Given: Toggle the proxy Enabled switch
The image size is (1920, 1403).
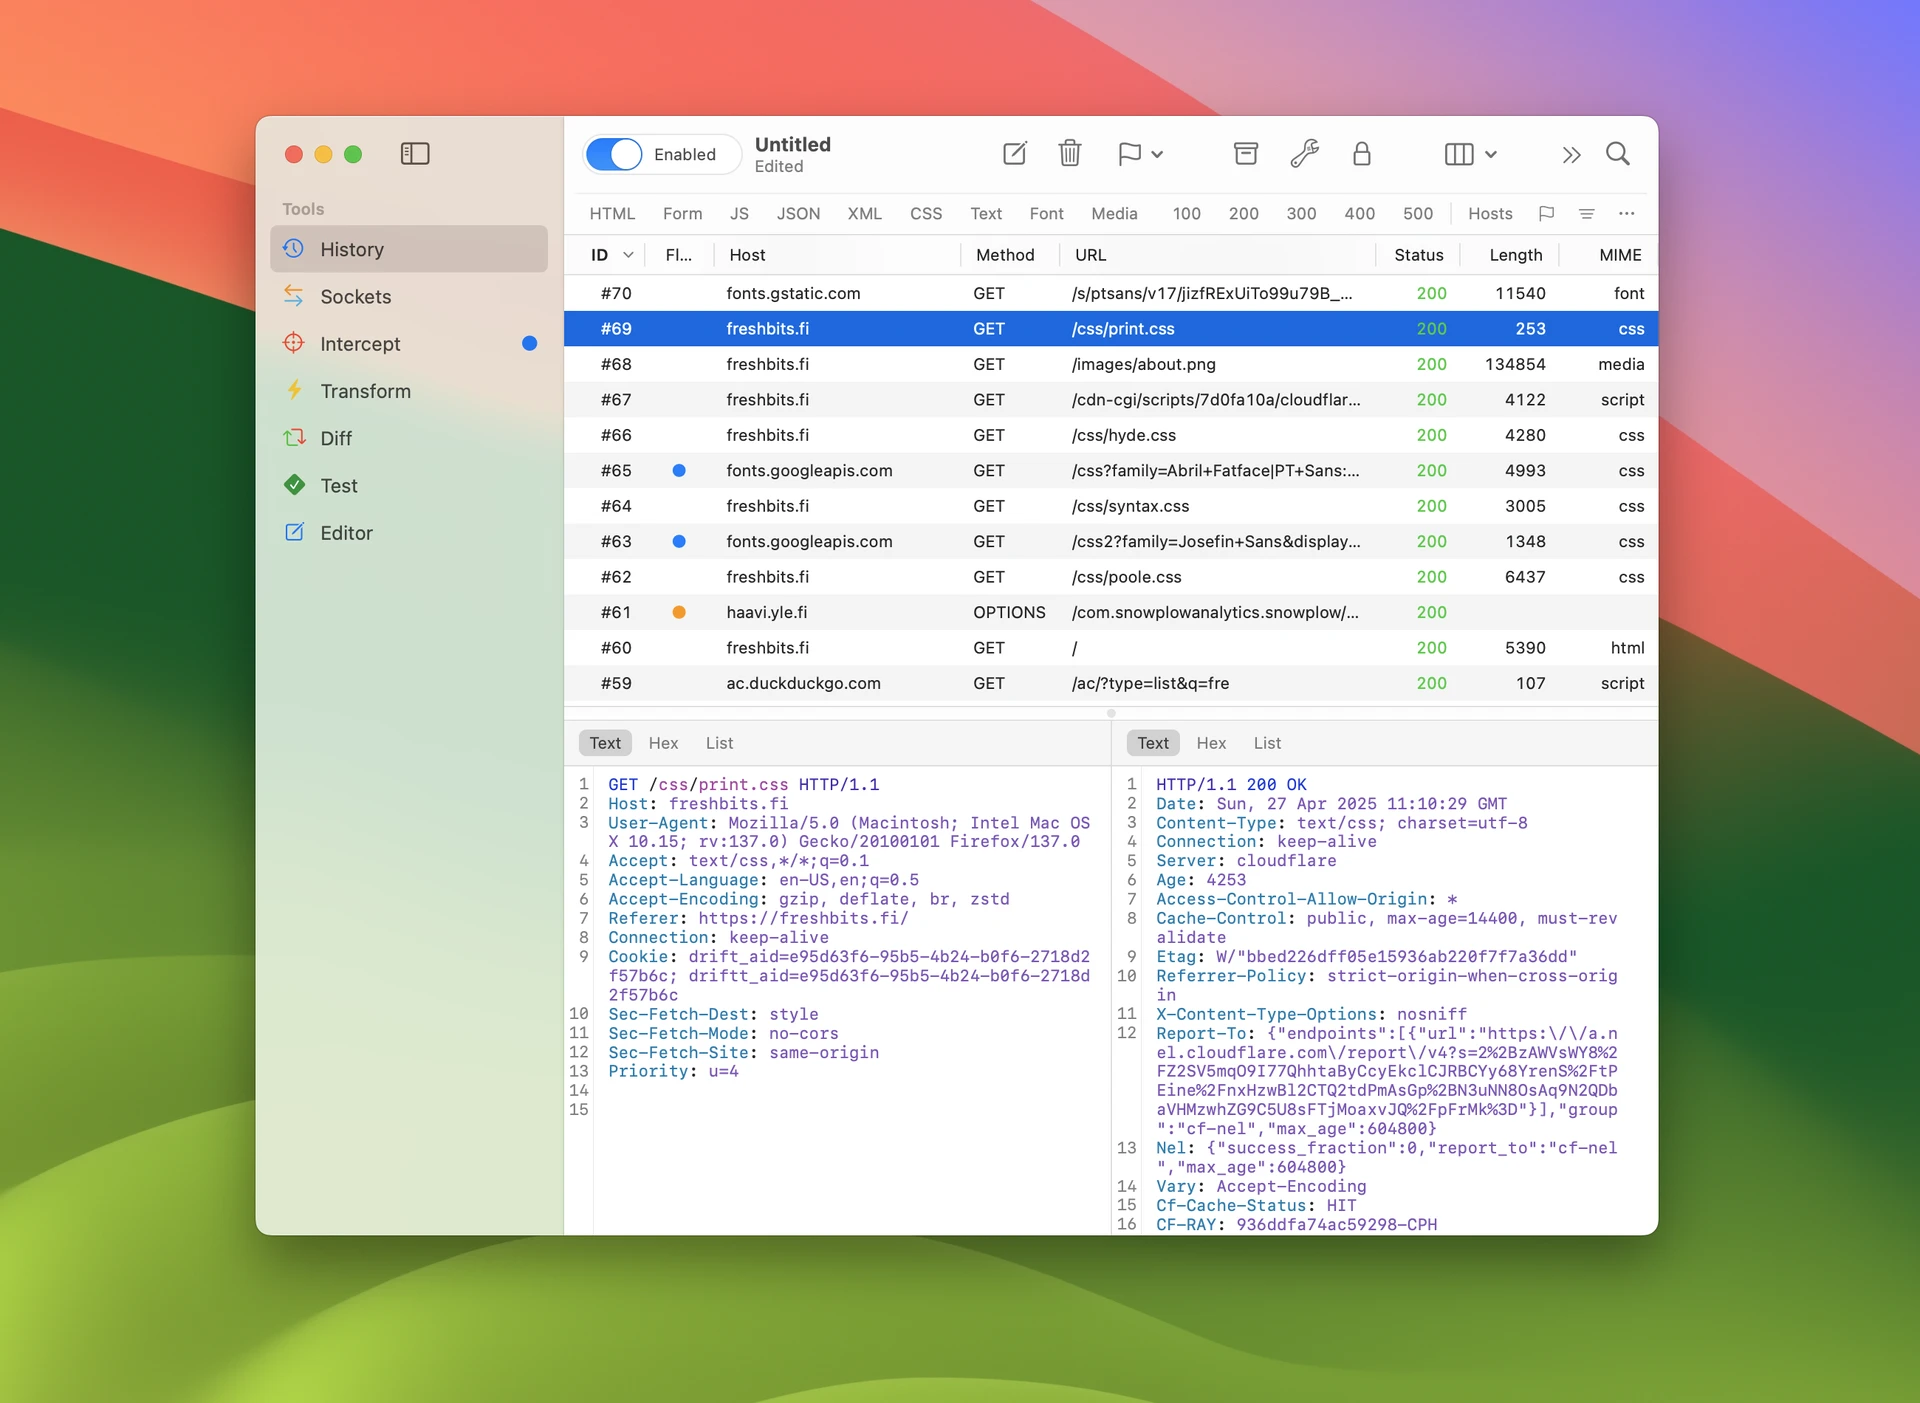Looking at the screenshot, I should tap(614, 154).
